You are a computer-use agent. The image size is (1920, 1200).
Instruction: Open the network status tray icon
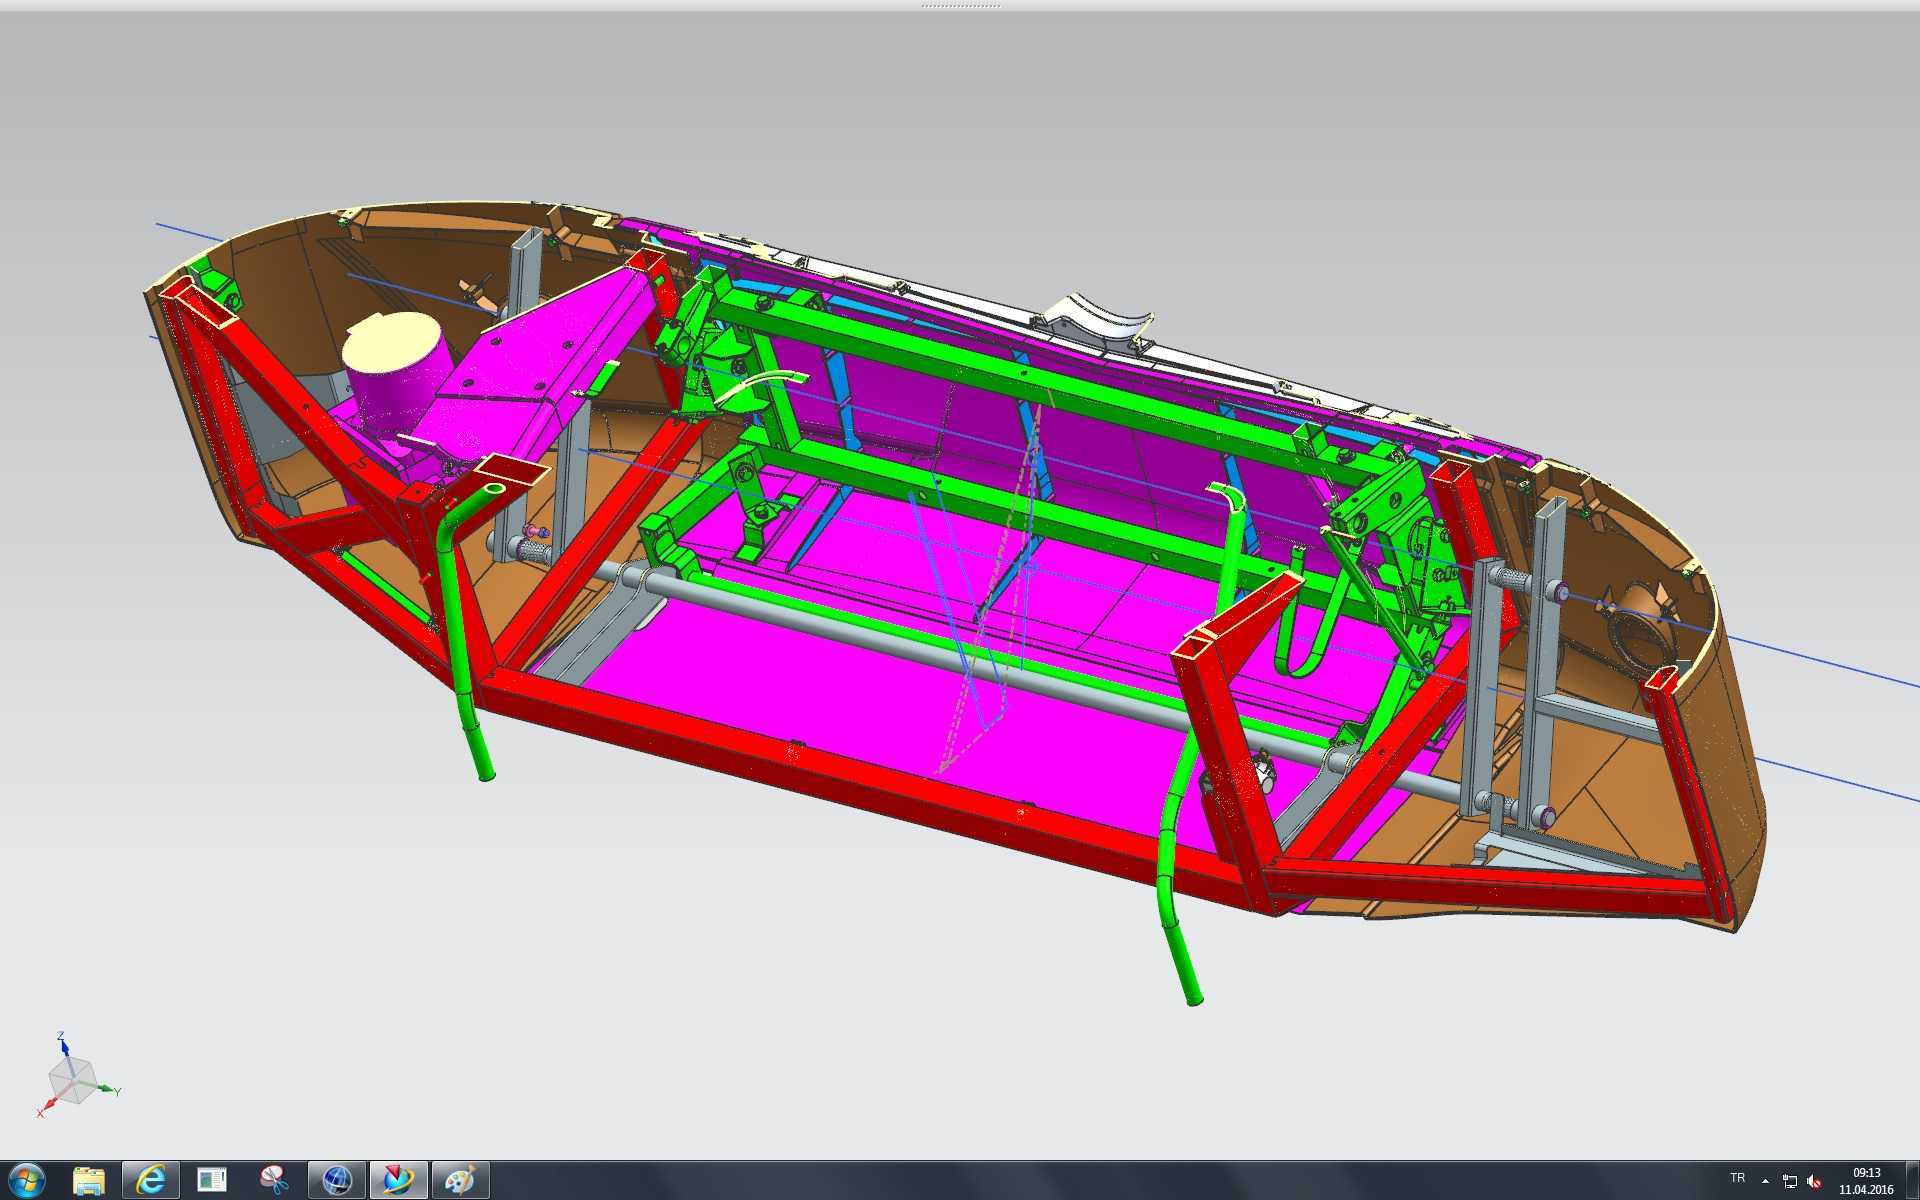[x=1789, y=1181]
